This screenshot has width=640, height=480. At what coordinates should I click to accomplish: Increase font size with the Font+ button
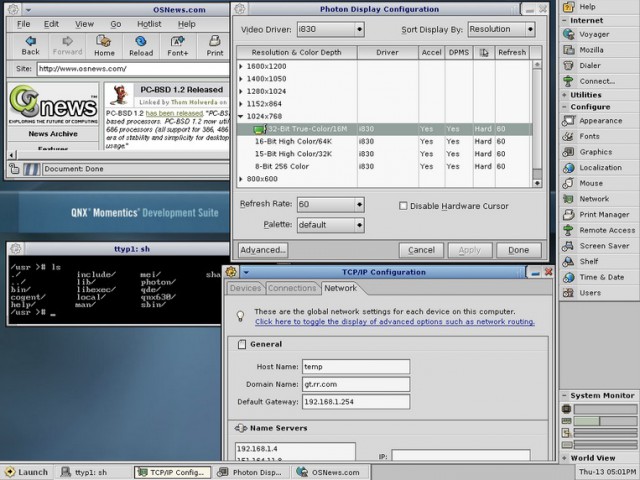(x=178, y=46)
